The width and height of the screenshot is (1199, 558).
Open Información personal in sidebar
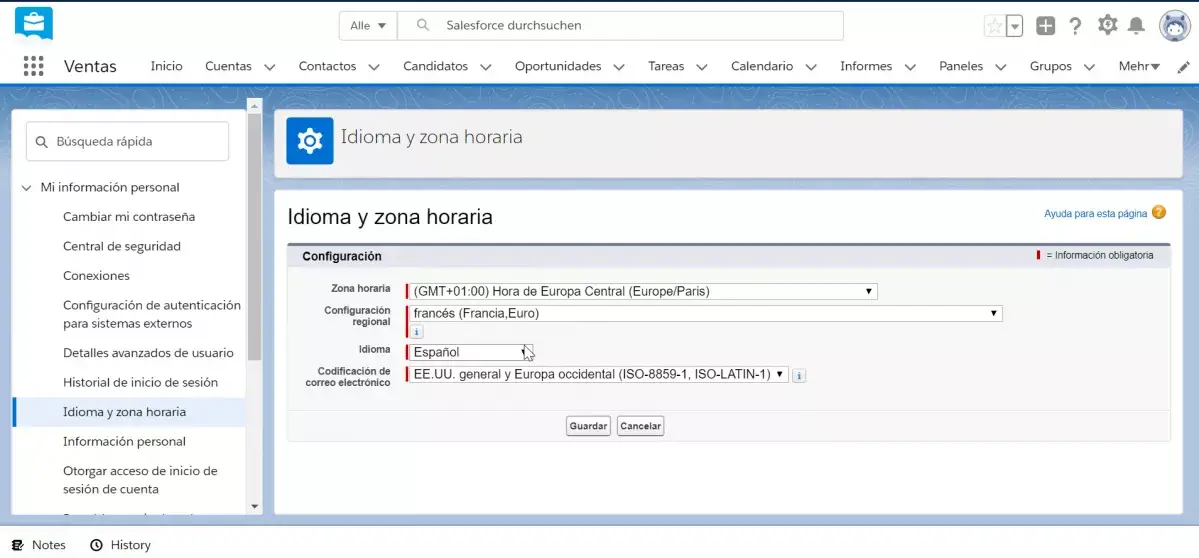tap(125, 441)
